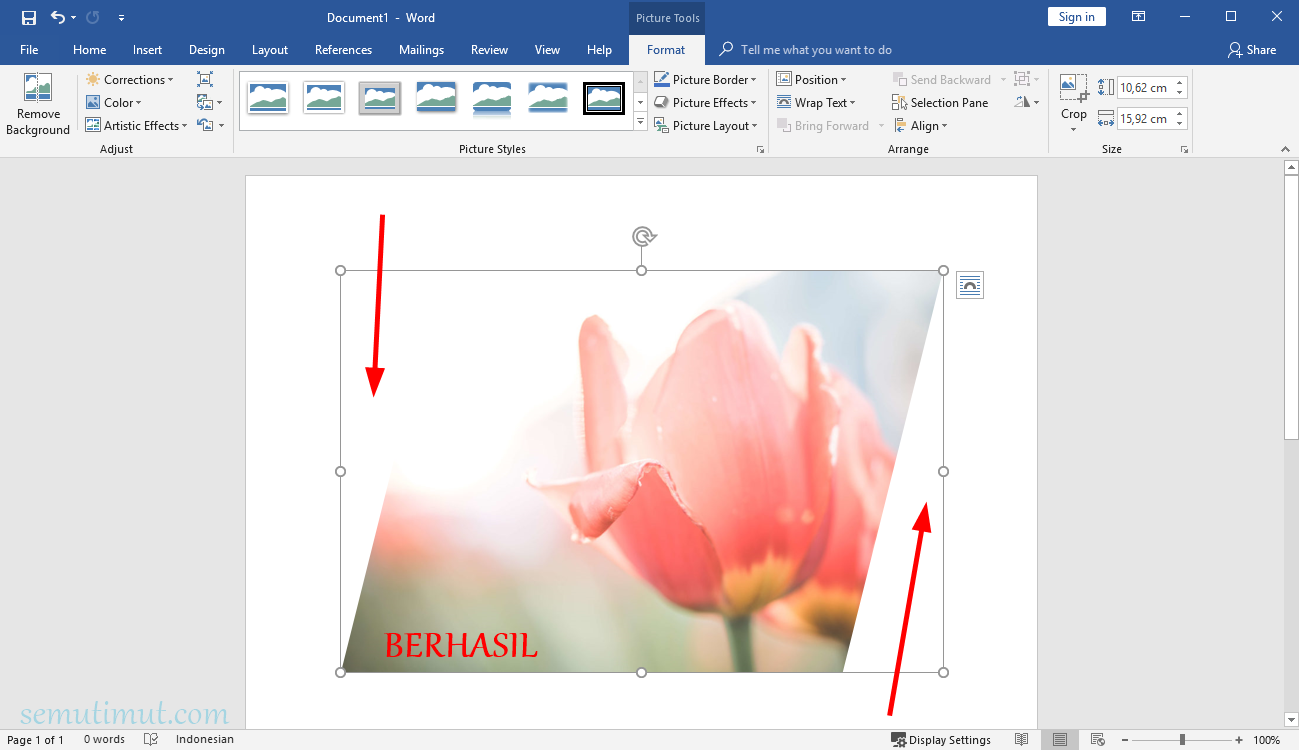Open Ribbon Display Options icon
This screenshot has width=1299, height=750.
click(1138, 17)
